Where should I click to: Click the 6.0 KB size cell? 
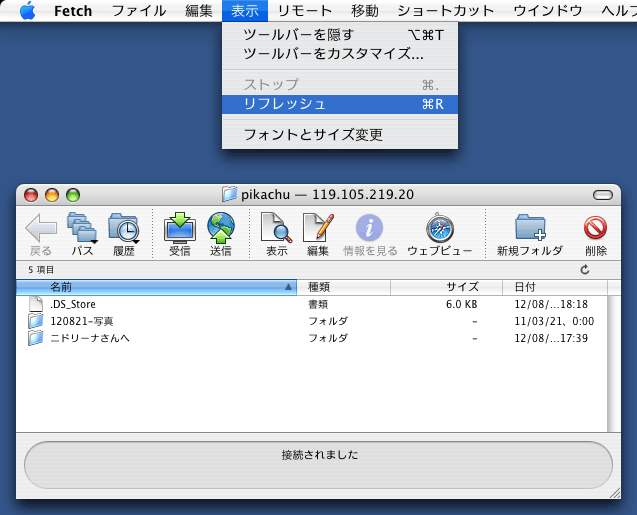(x=462, y=304)
